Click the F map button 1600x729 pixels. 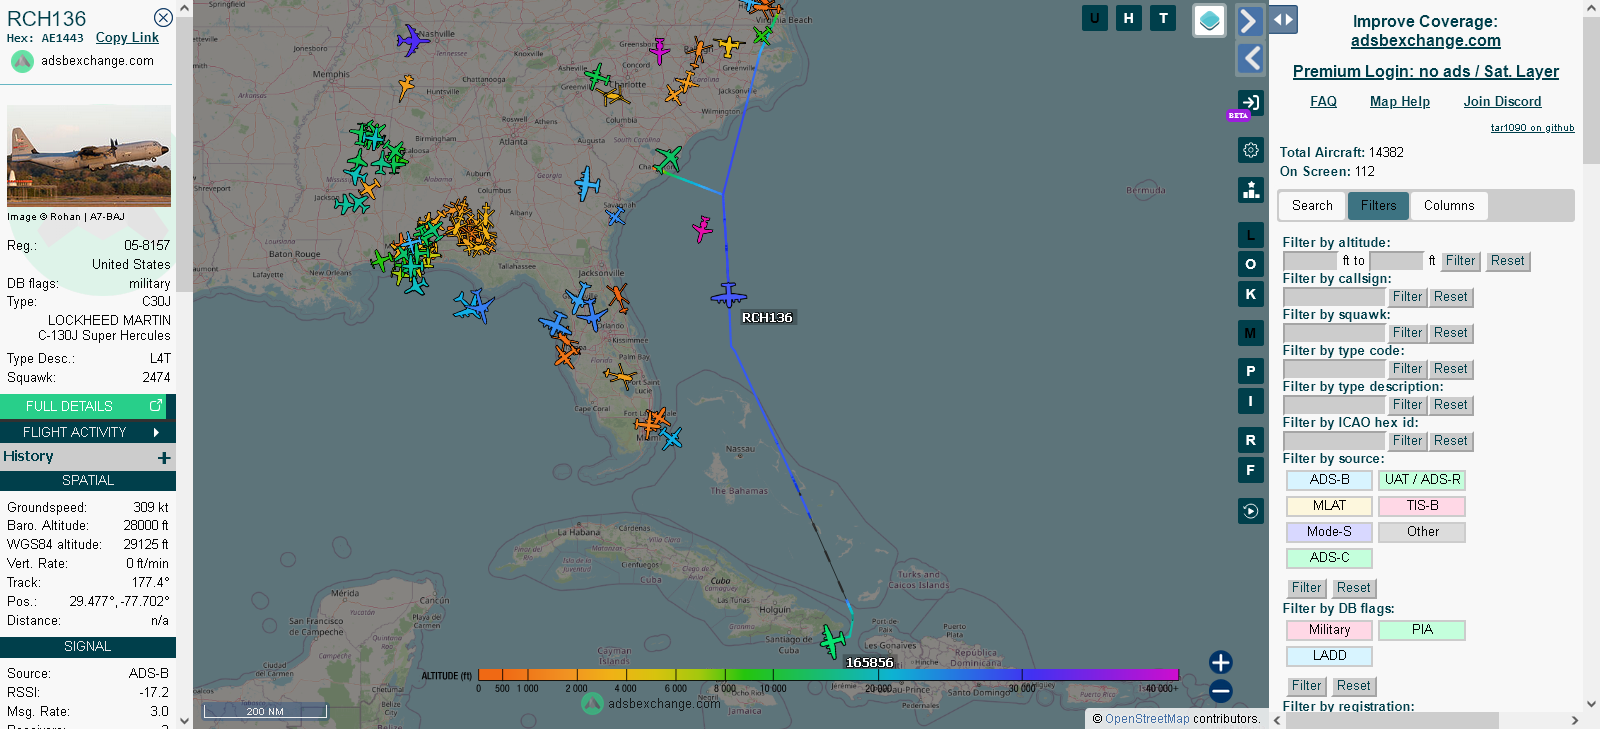click(x=1251, y=469)
